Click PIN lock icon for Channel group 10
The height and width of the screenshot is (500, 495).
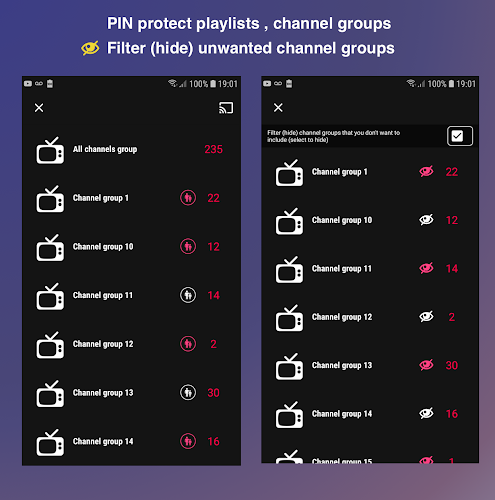[x=188, y=246]
